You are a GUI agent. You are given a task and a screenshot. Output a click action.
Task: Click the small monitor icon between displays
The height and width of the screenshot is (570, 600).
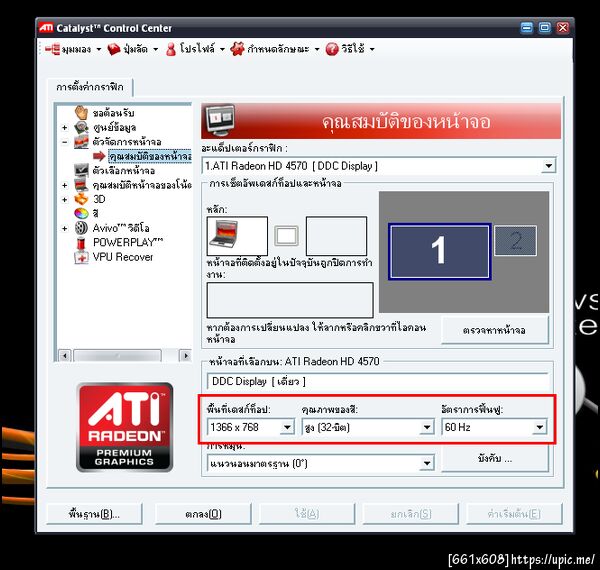287,235
